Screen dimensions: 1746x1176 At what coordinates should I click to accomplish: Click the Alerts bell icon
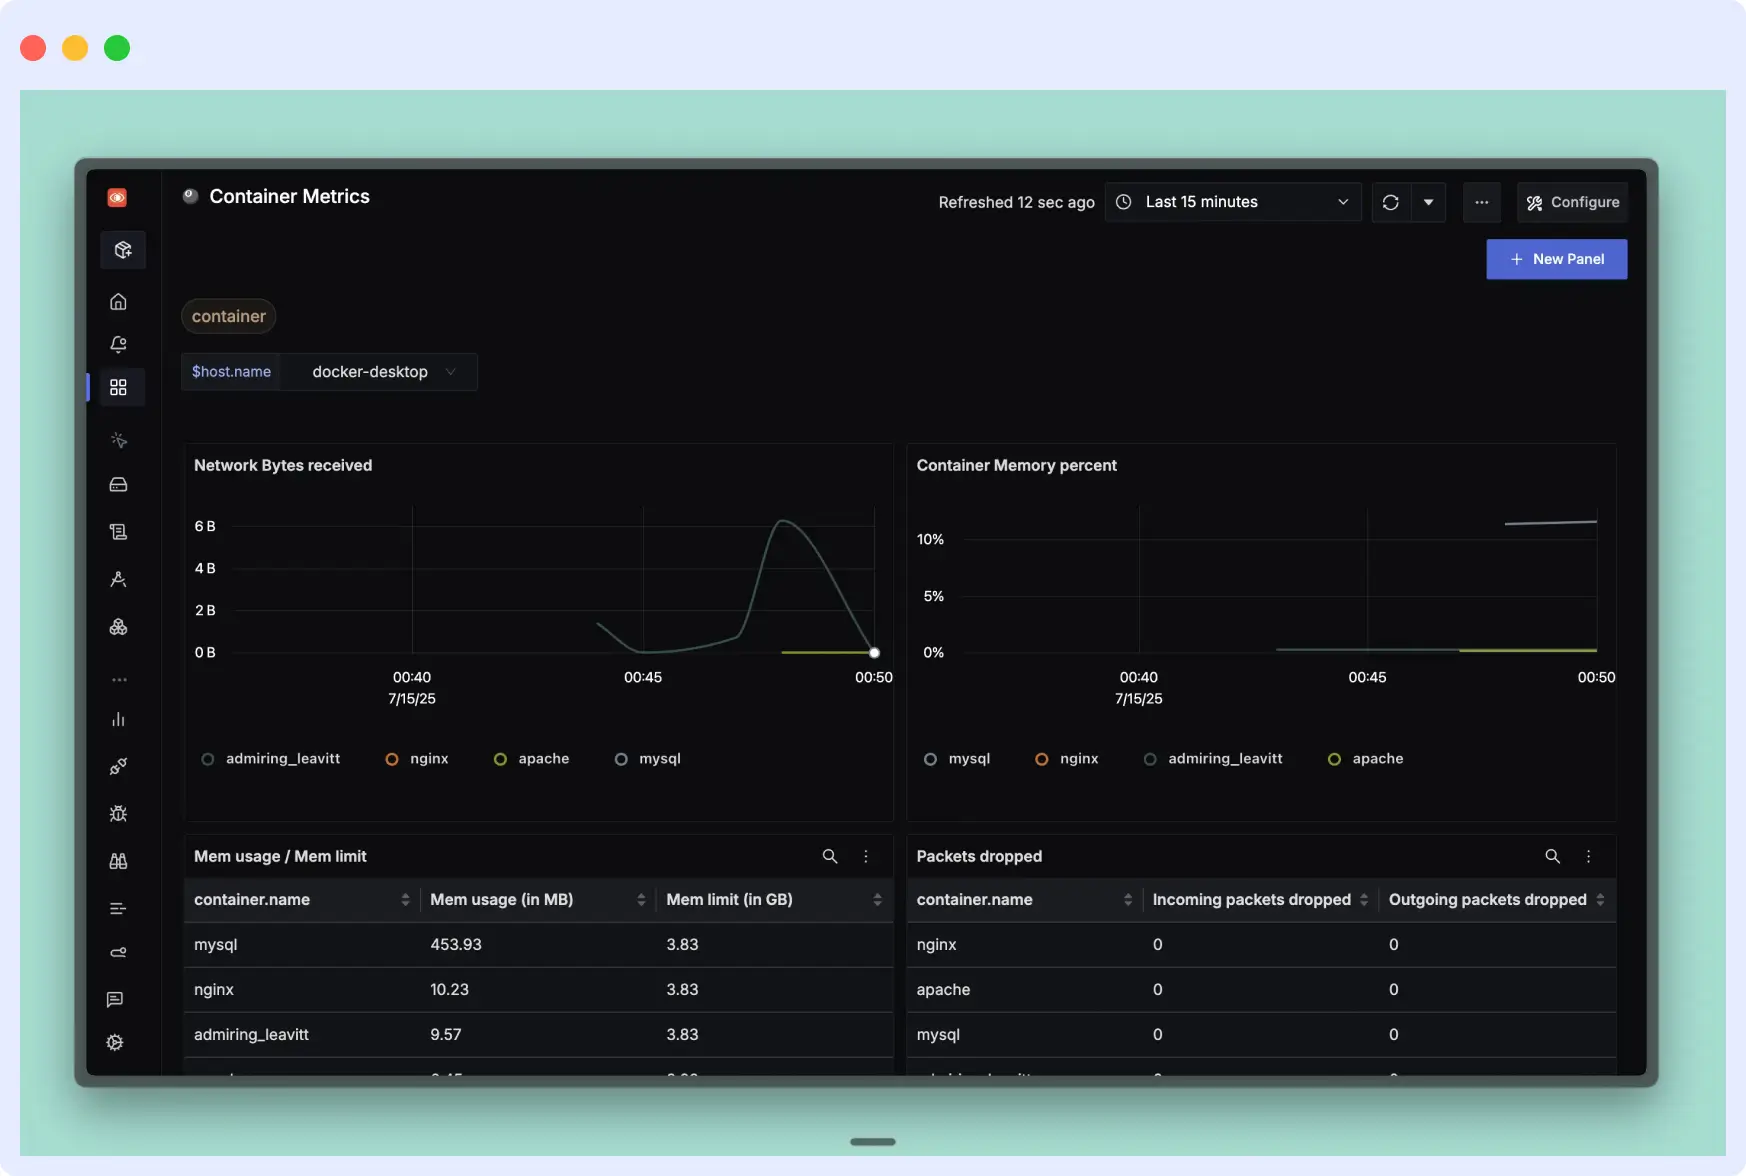(118, 344)
